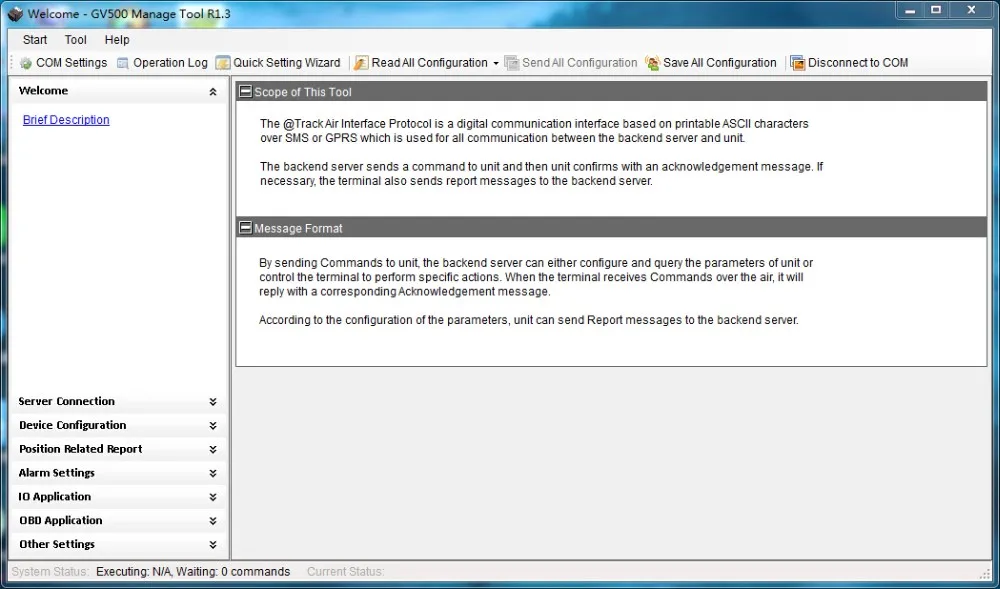1000x589 pixels.
Task: Click the Quick Setting Wizard icon
Action: coord(223,63)
